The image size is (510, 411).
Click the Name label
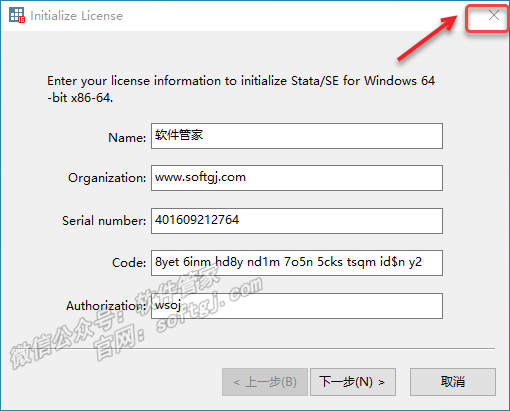point(127,137)
